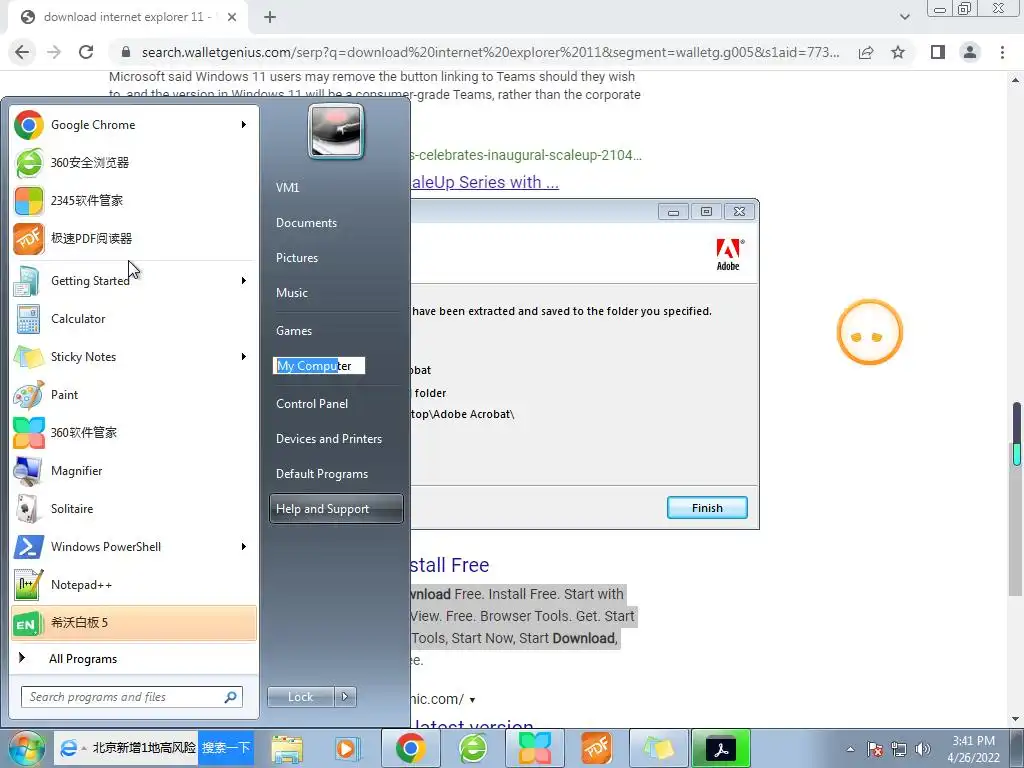Open the 360 browser icon in the taskbar

coord(473,748)
